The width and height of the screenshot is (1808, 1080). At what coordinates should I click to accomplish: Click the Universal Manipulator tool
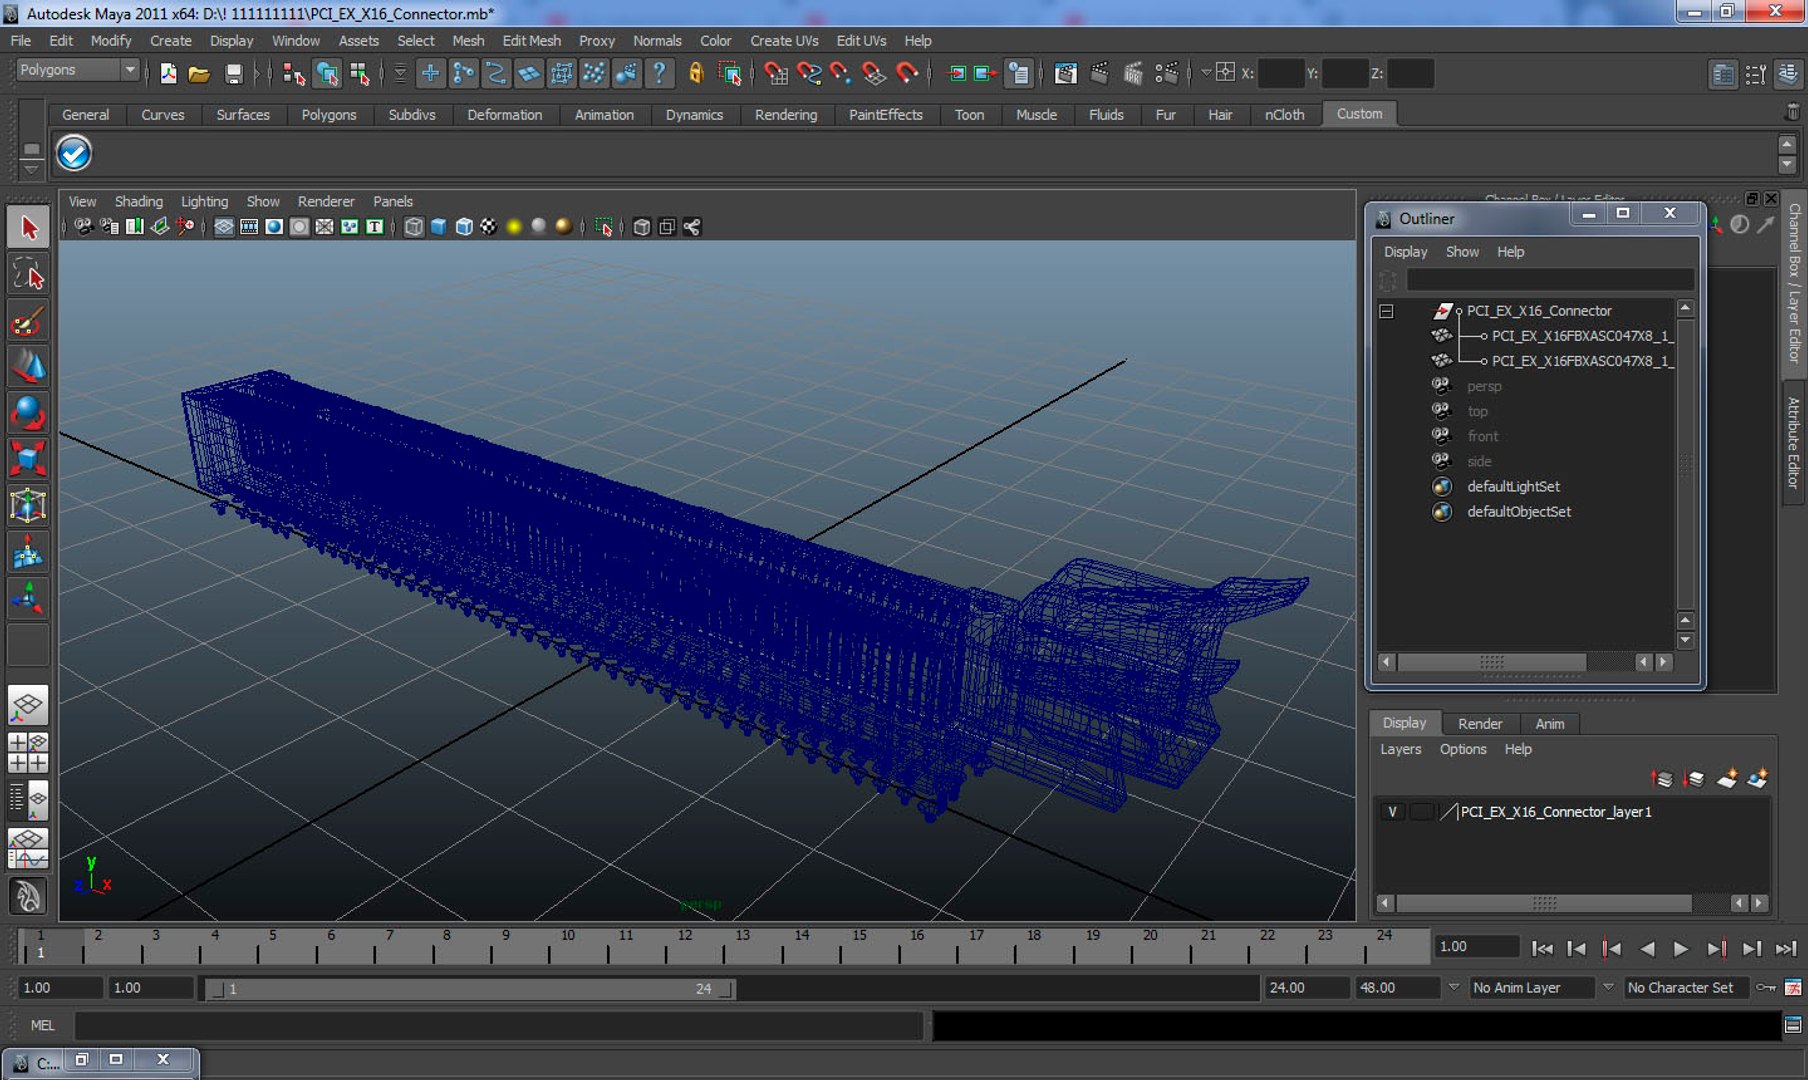(x=28, y=505)
